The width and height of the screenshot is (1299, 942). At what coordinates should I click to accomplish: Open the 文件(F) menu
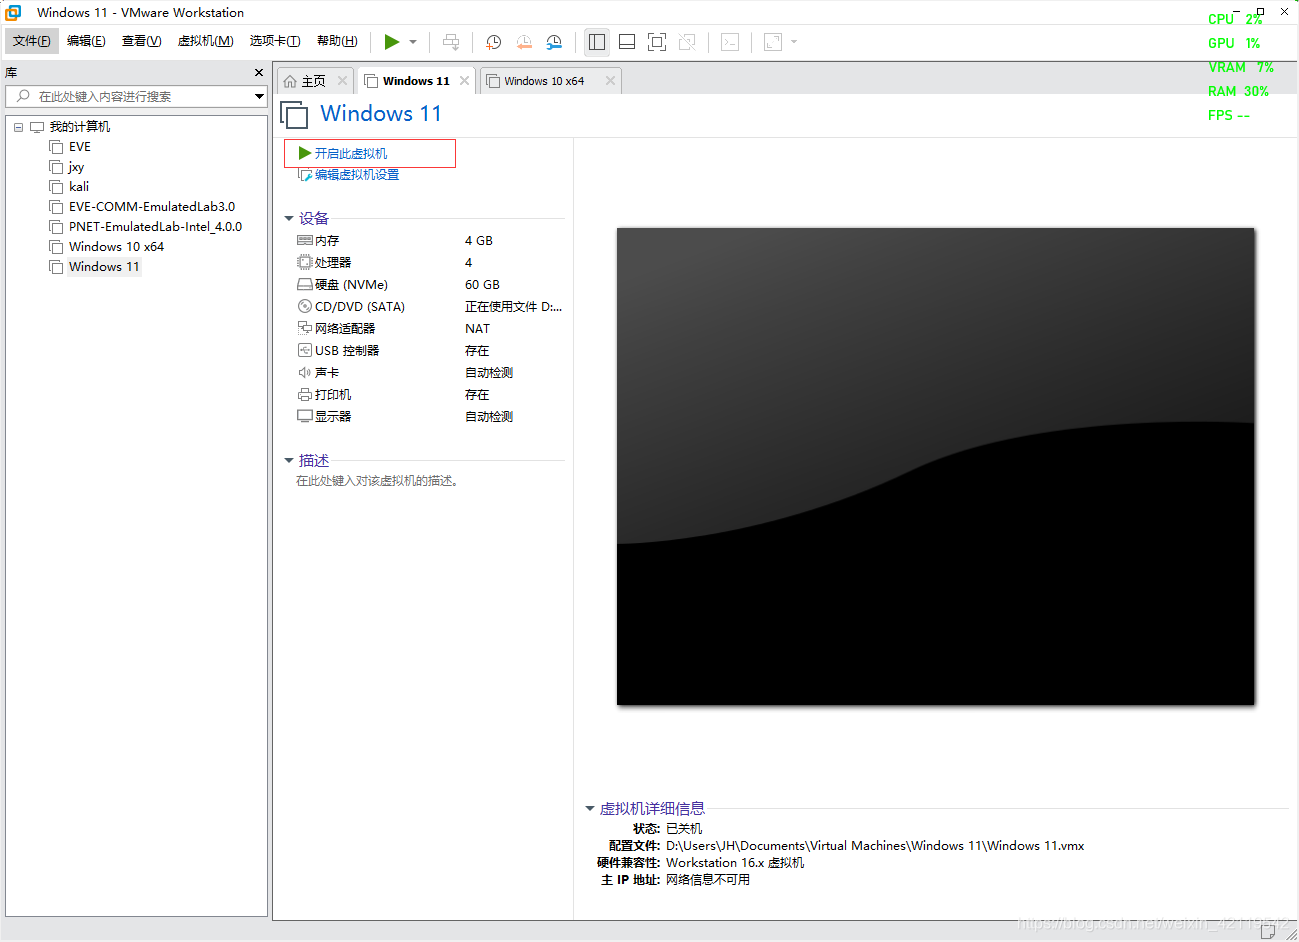(32, 41)
